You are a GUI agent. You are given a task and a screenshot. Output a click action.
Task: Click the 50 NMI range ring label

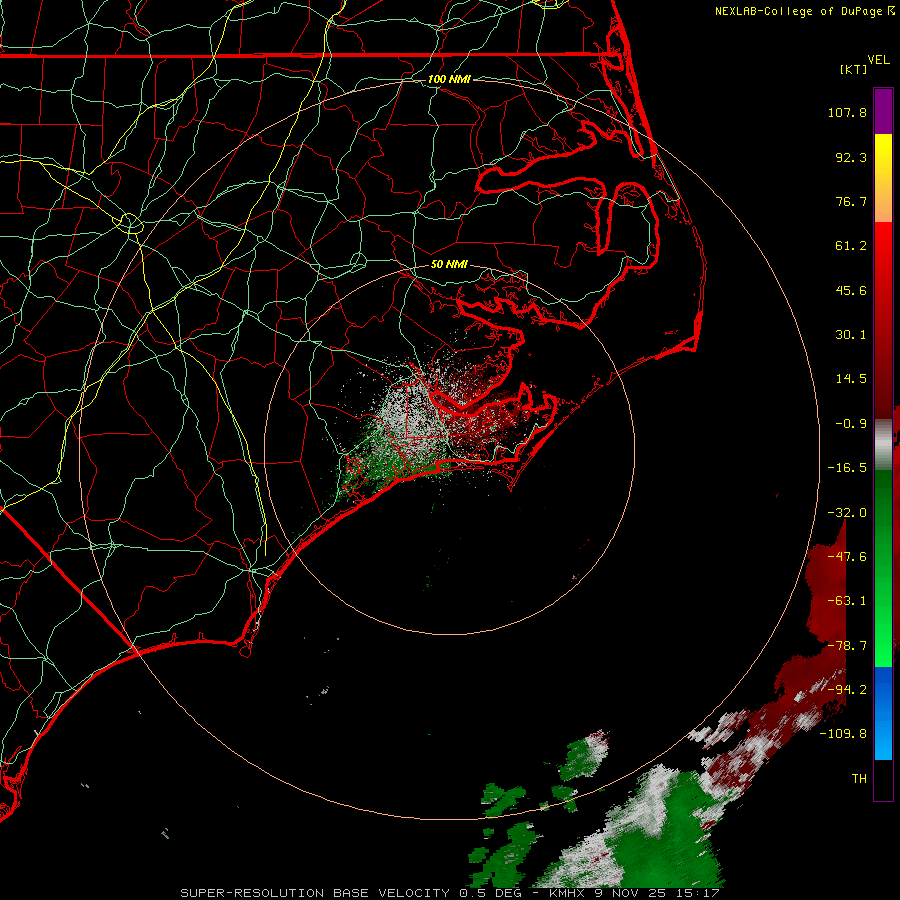point(449,265)
